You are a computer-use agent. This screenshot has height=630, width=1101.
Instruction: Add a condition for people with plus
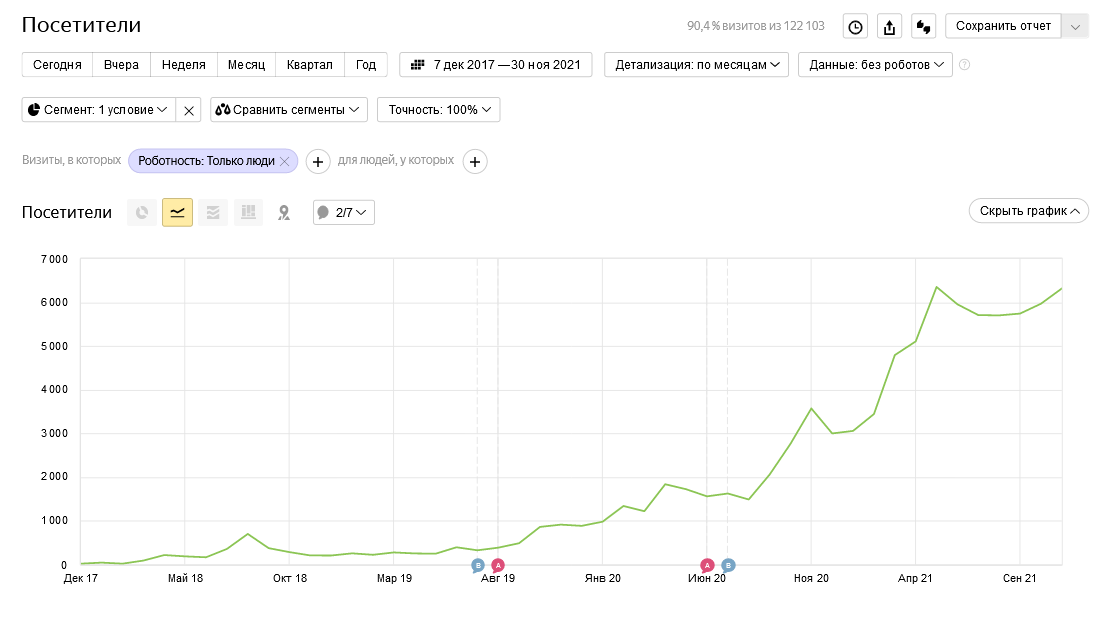pos(475,161)
